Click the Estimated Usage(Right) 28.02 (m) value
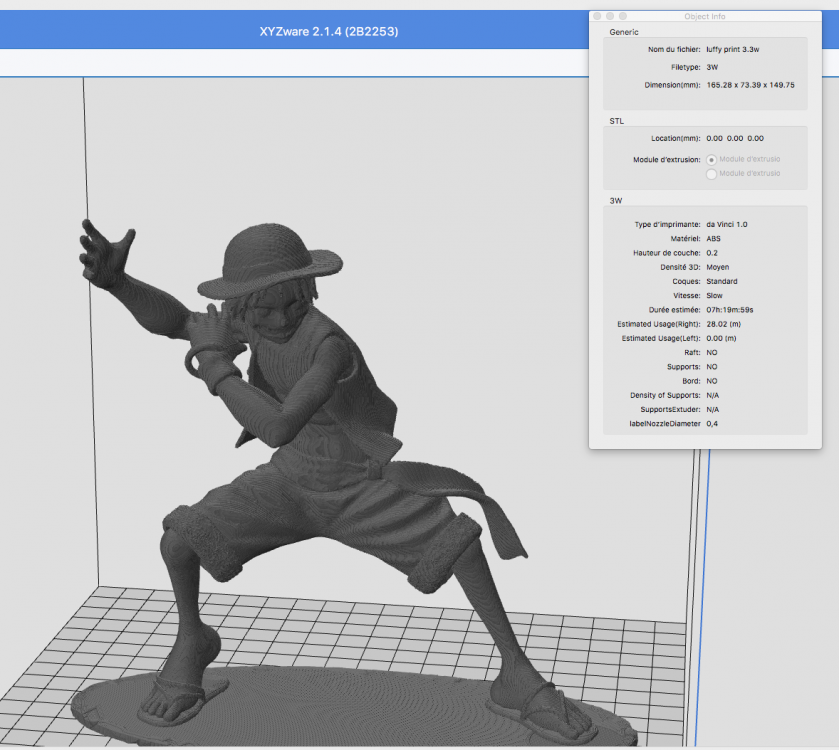839x750 pixels. click(723, 324)
